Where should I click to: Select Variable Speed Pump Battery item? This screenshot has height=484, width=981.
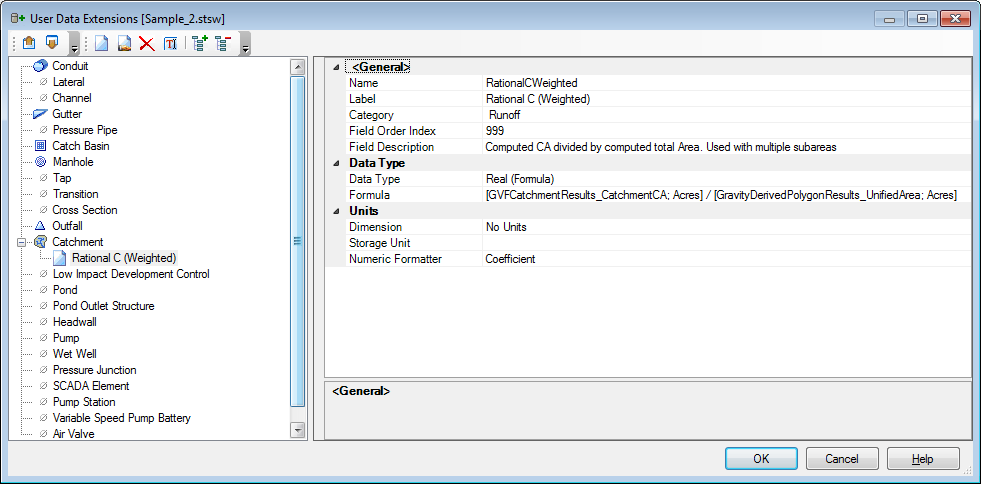[x=122, y=418]
